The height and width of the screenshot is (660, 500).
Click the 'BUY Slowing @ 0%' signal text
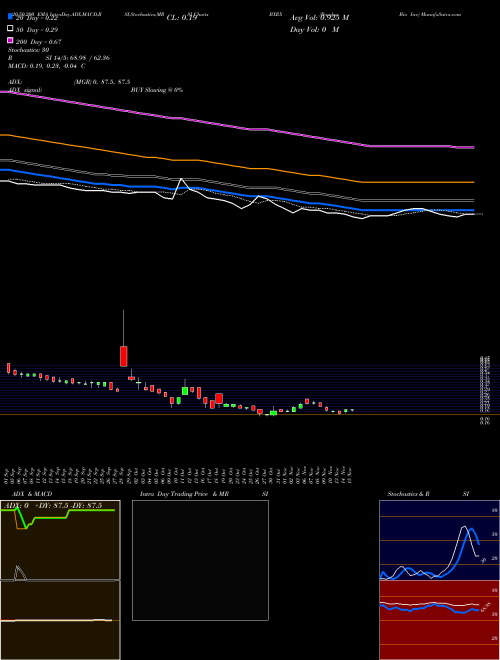tap(157, 90)
